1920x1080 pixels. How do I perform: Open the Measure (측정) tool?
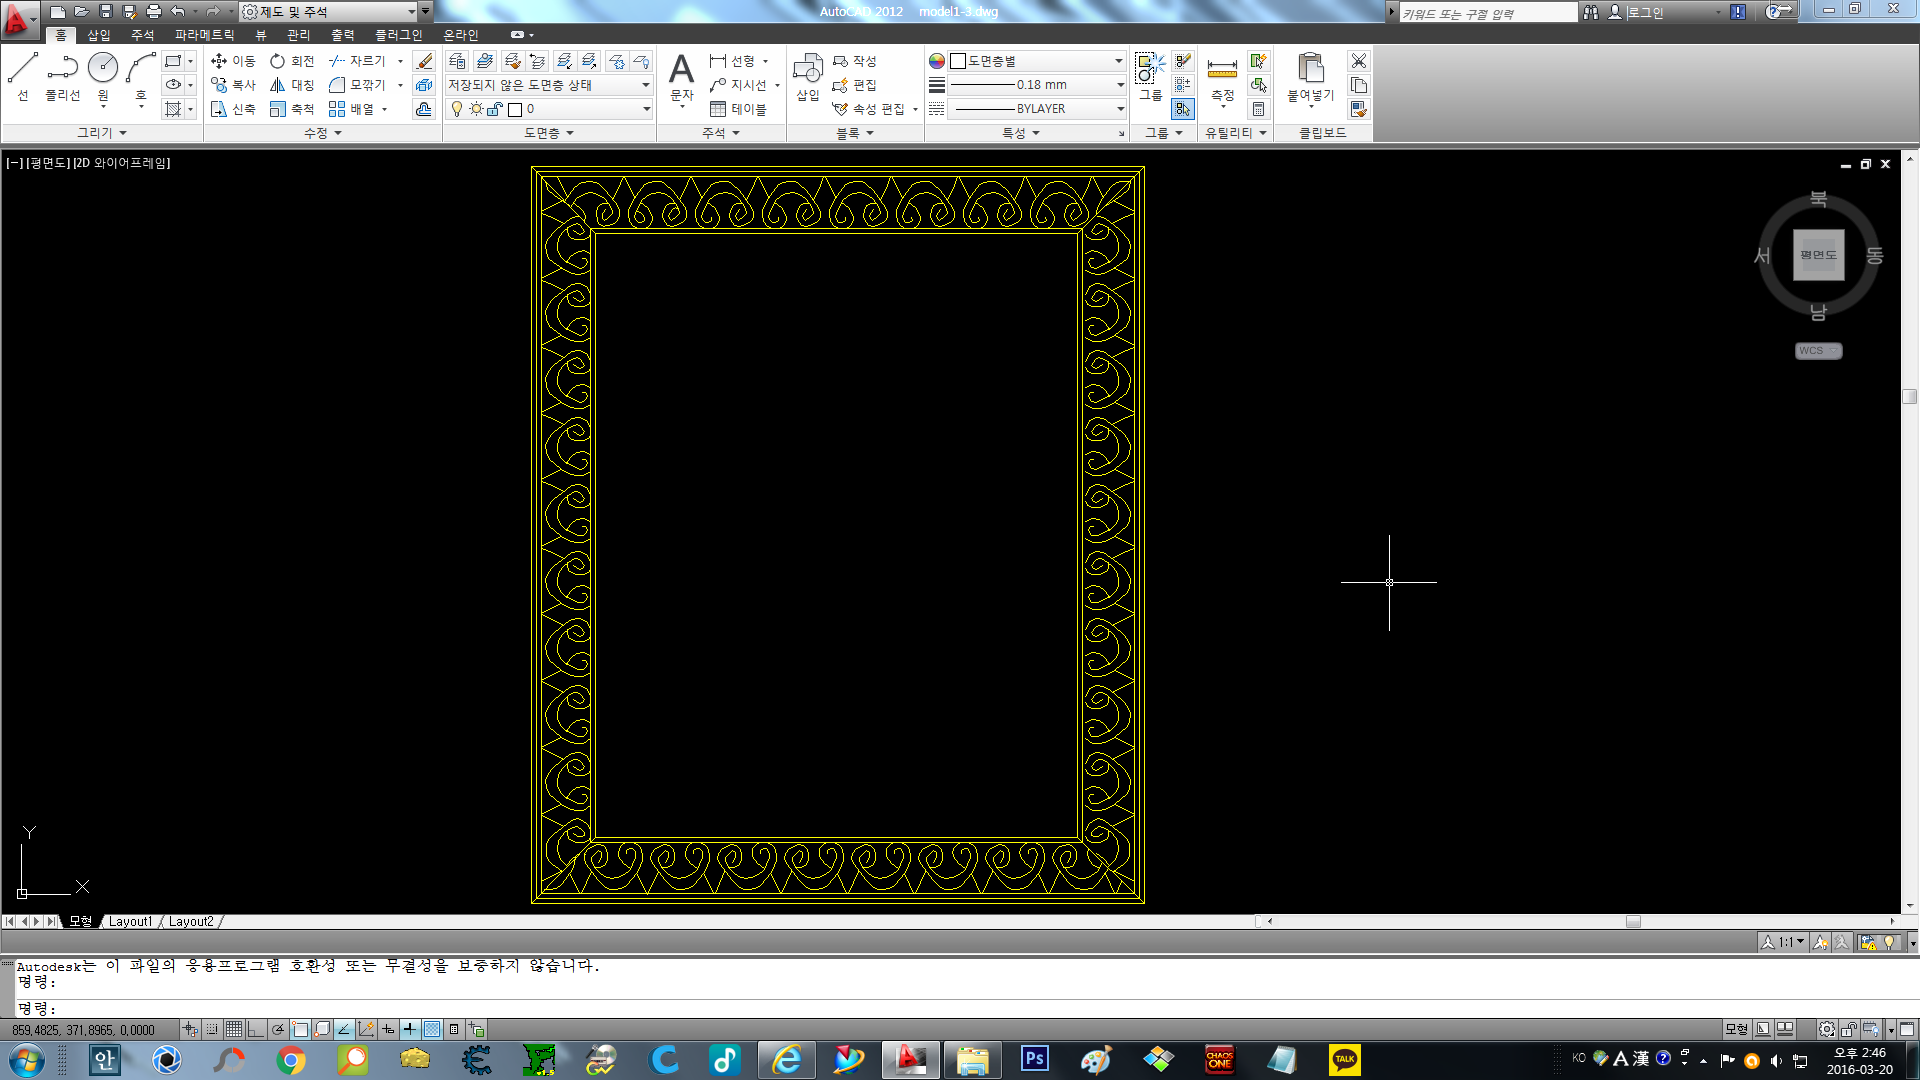[x=1222, y=72]
